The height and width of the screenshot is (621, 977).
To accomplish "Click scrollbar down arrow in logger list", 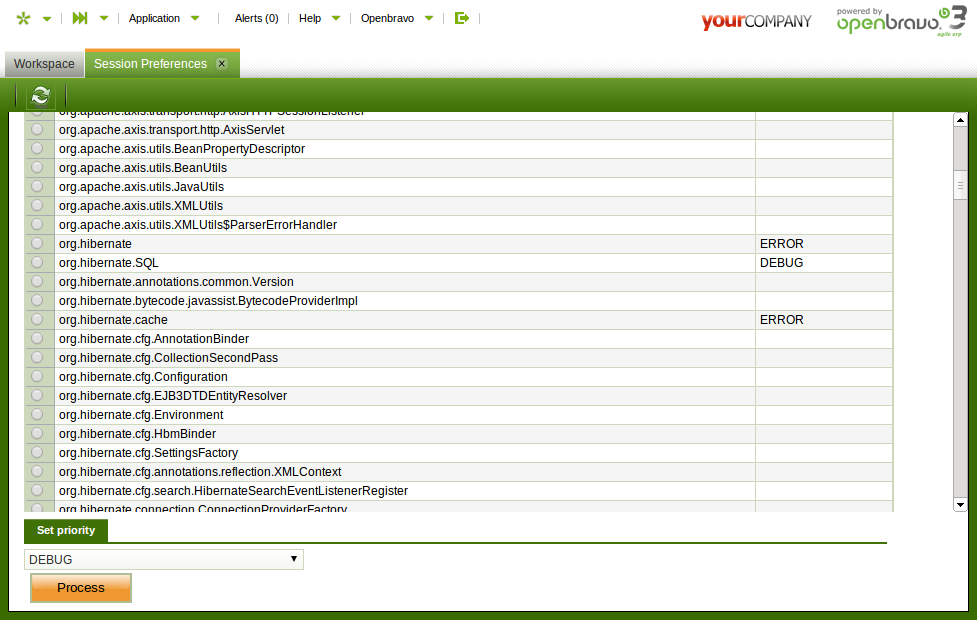I will [x=960, y=505].
